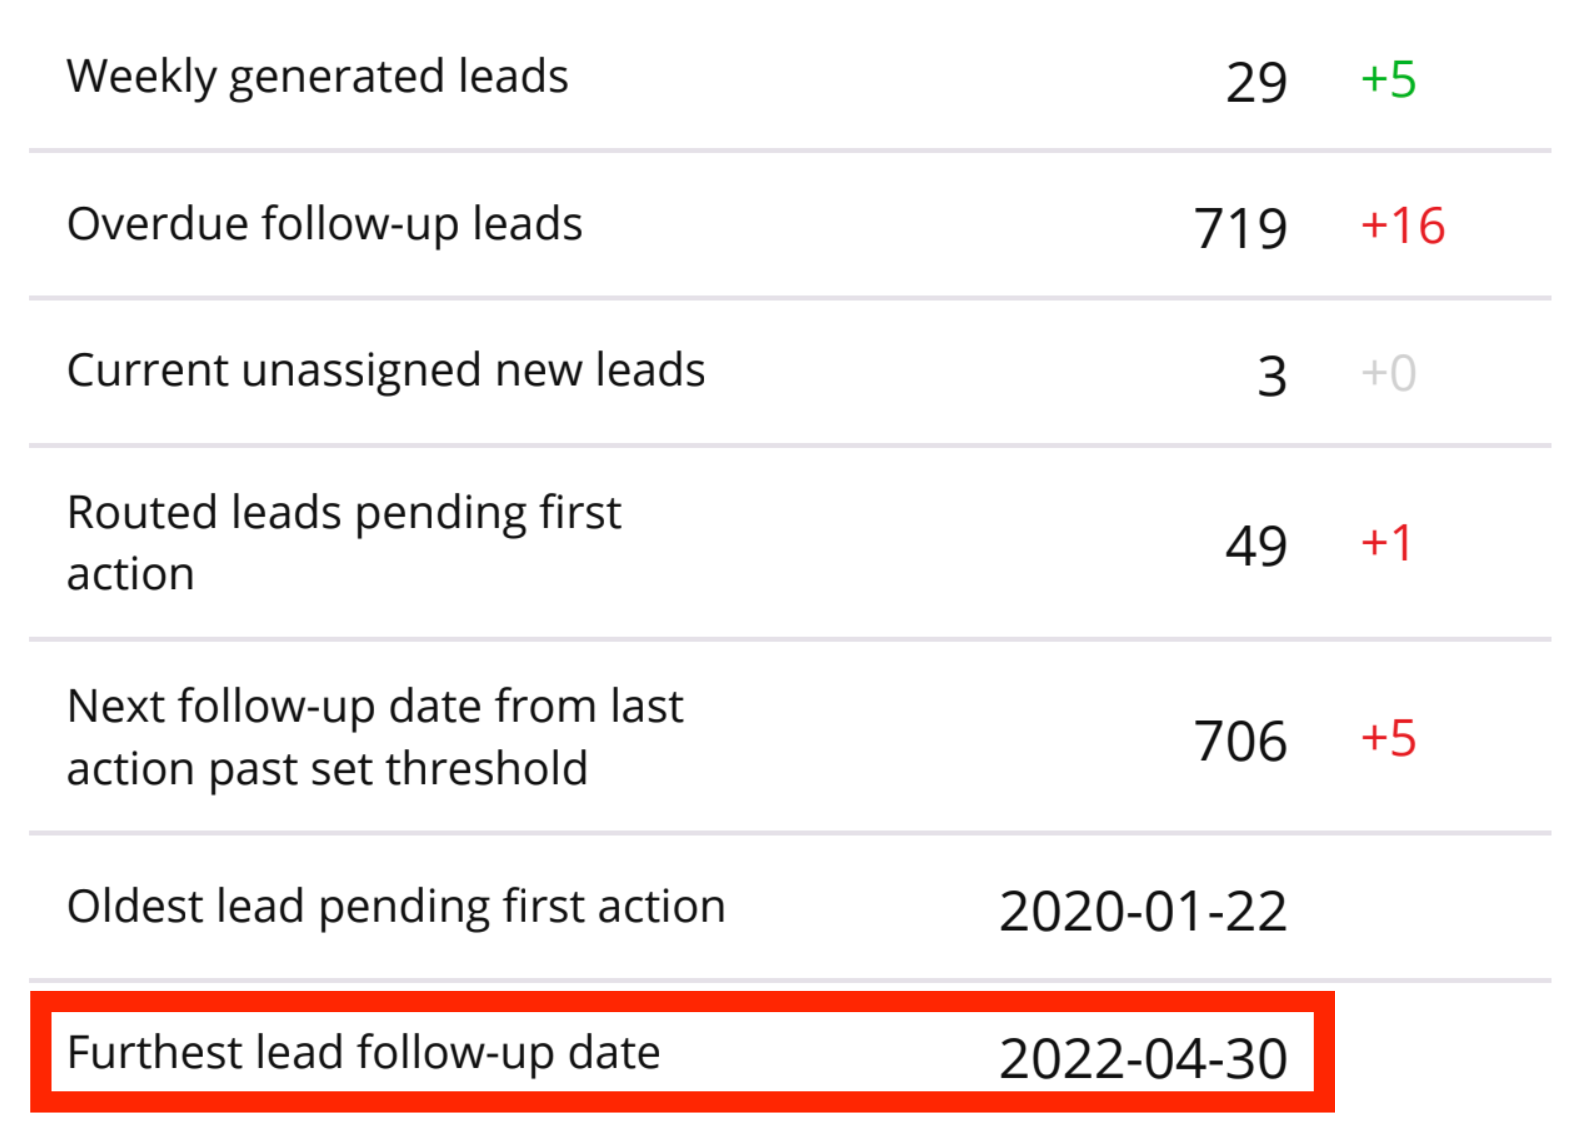Open the Overdue follow-up leads metric
The height and width of the screenshot is (1144, 1580).
coord(324,224)
